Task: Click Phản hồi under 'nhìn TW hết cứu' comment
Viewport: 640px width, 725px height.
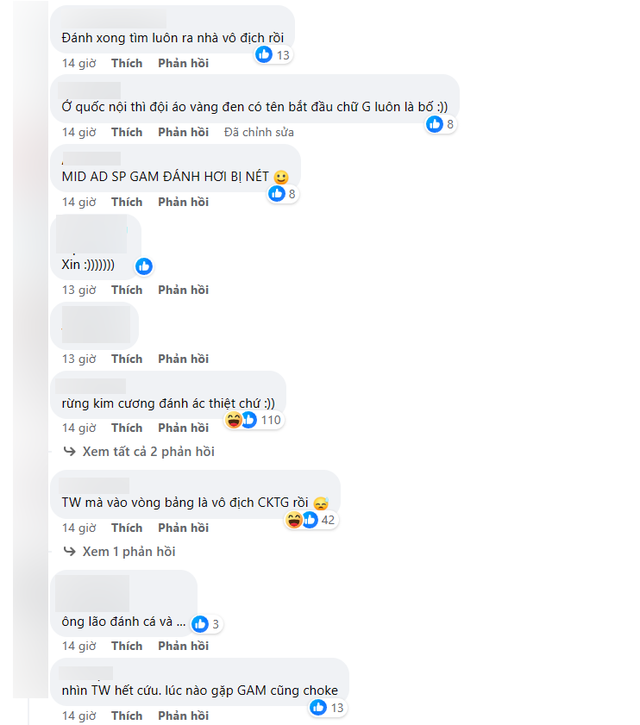Action: (x=183, y=716)
